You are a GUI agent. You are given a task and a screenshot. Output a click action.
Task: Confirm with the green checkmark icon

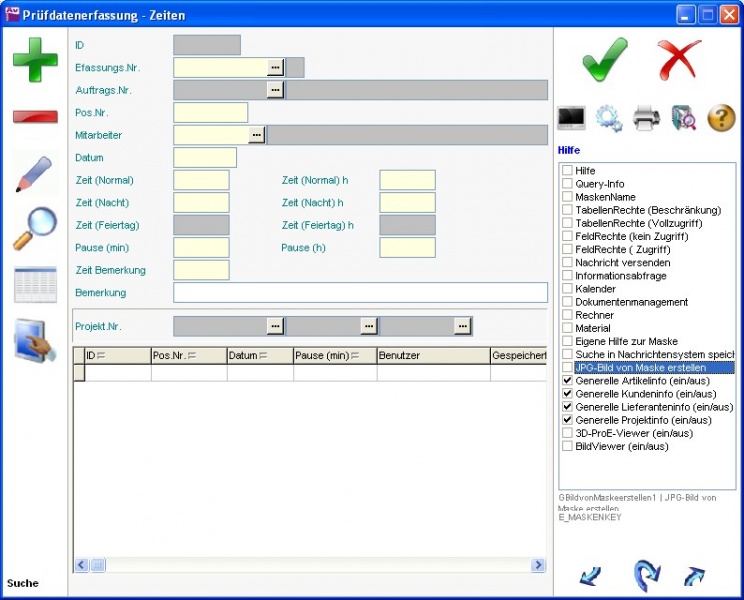[x=605, y=59]
